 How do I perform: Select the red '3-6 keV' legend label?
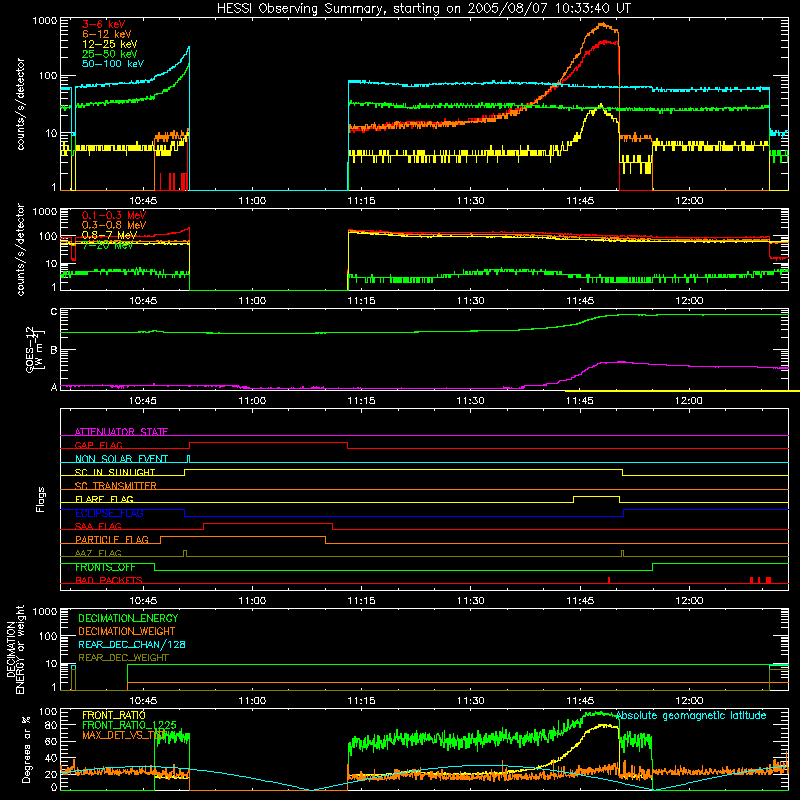tap(104, 24)
